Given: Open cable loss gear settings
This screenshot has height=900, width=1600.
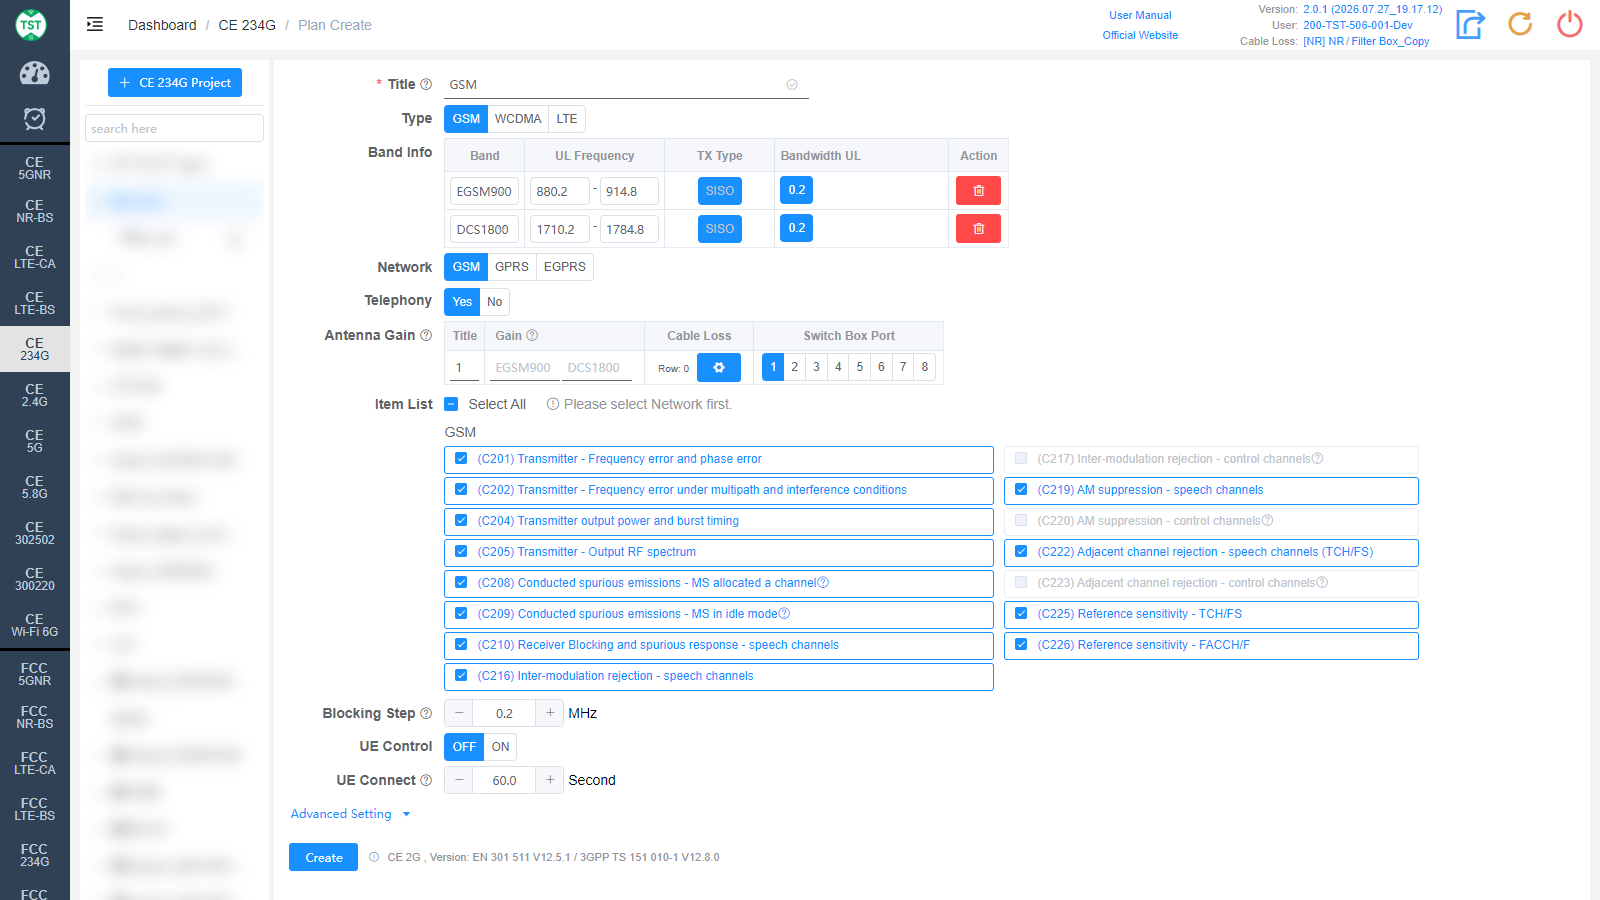Looking at the screenshot, I should point(719,368).
